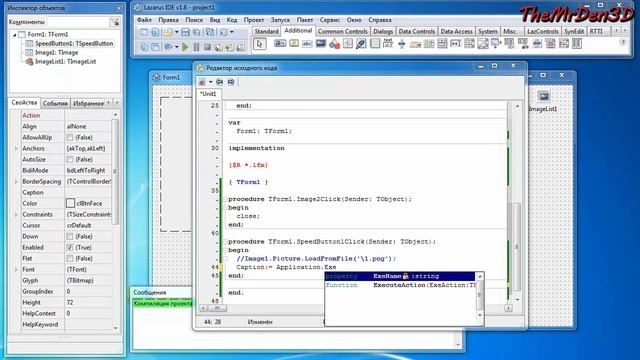Switch to the Dialogs palette tab
The height and width of the screenshot is (360, 640).
click(x=383, y=31)
